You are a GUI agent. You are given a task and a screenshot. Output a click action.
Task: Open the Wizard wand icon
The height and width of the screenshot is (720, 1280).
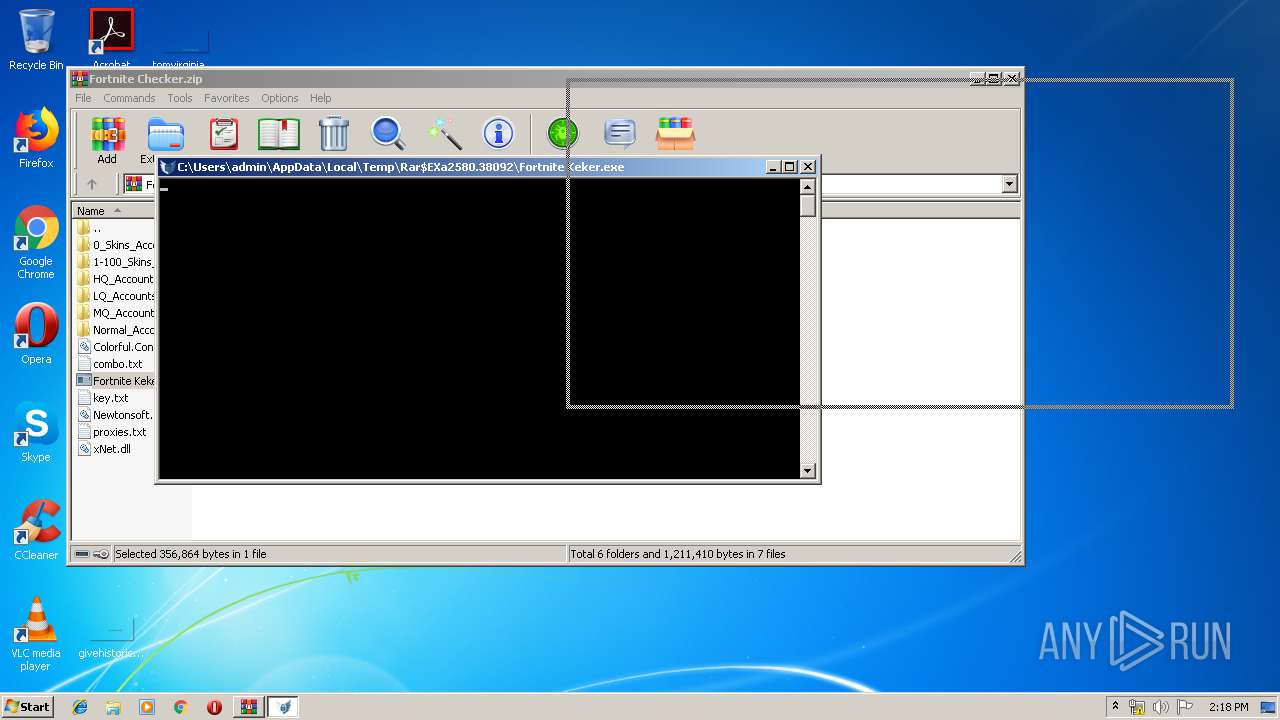444,133
